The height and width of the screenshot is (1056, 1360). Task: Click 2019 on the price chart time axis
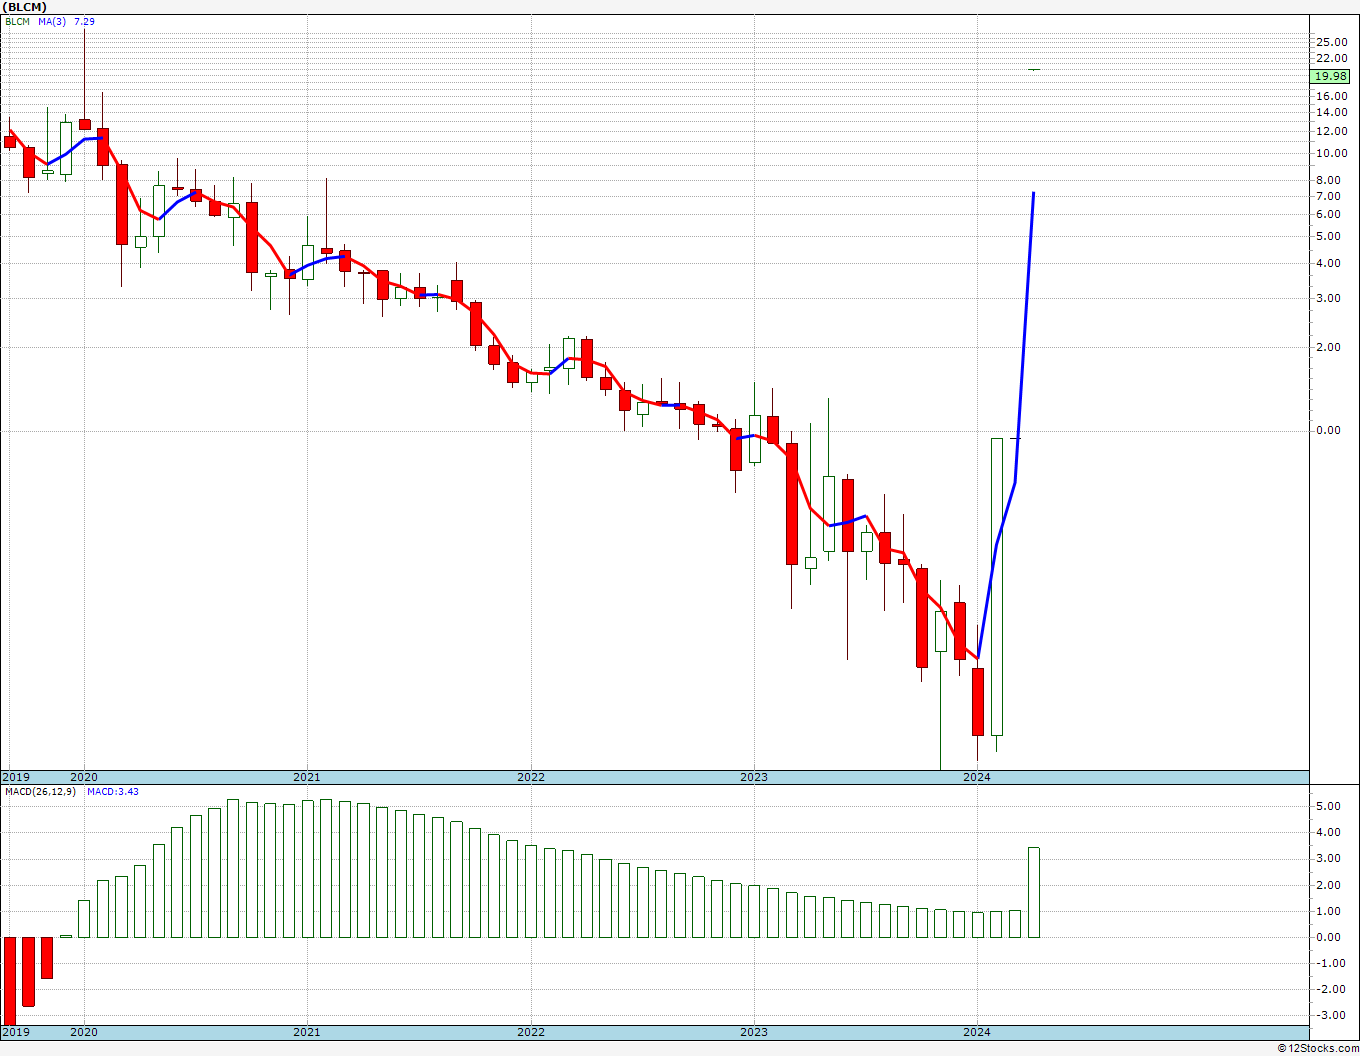point(16,777)
